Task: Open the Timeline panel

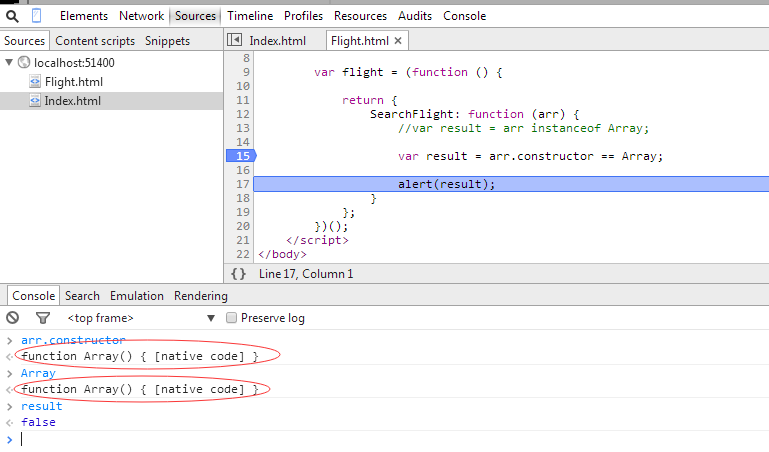Action: pos(250,16)
